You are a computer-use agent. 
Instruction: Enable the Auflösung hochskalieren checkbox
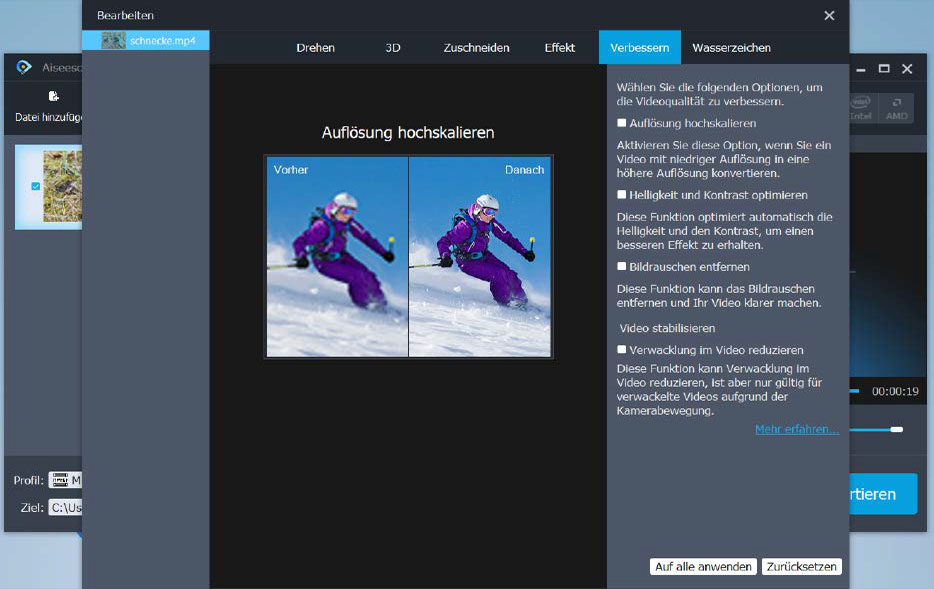point(621,124)
